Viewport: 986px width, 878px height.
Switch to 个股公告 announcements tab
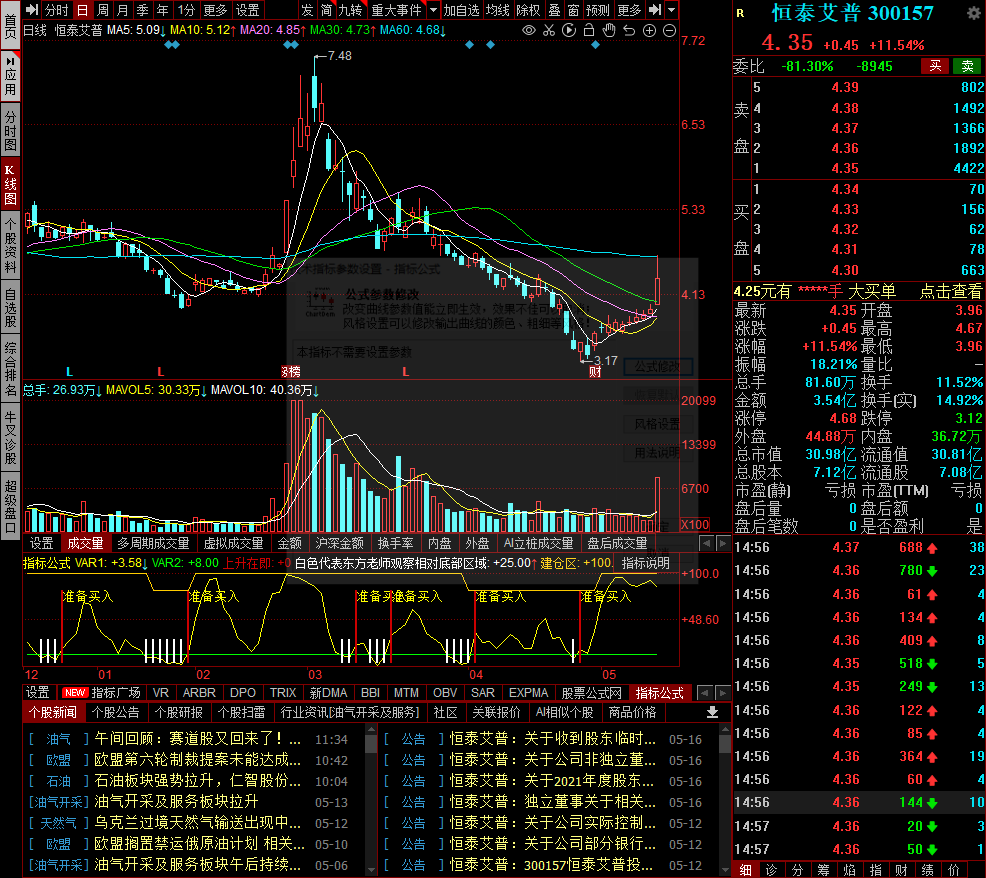pyautogui.click(x=116, y=712)
